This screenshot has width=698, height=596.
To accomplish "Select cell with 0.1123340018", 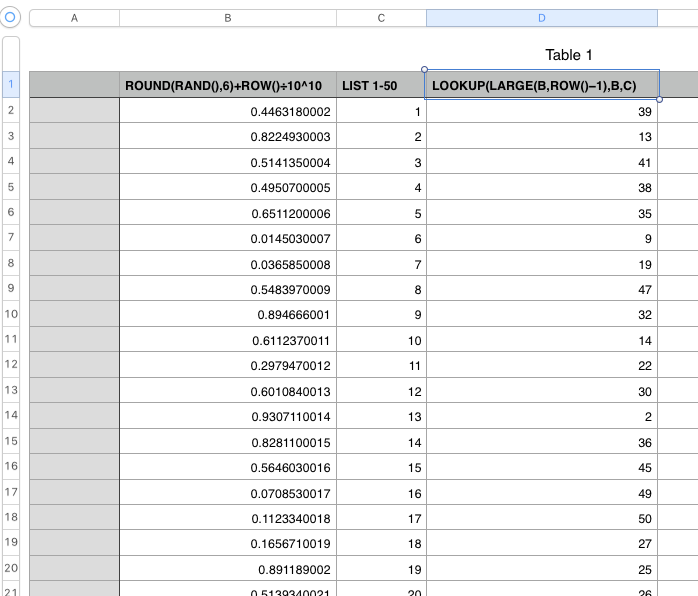I will tap(228, 517).
